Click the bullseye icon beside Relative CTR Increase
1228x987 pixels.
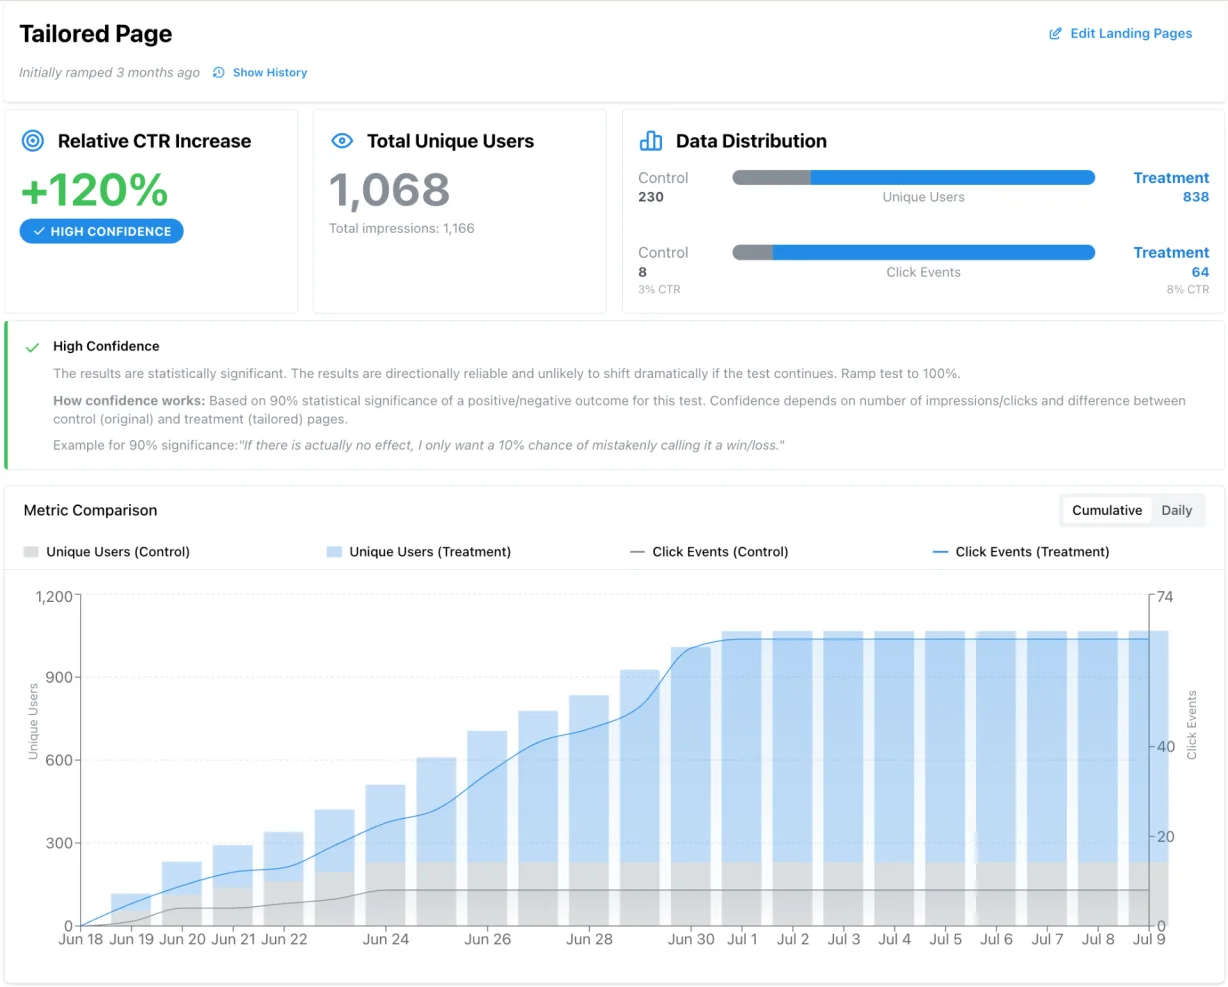(32, 141)
